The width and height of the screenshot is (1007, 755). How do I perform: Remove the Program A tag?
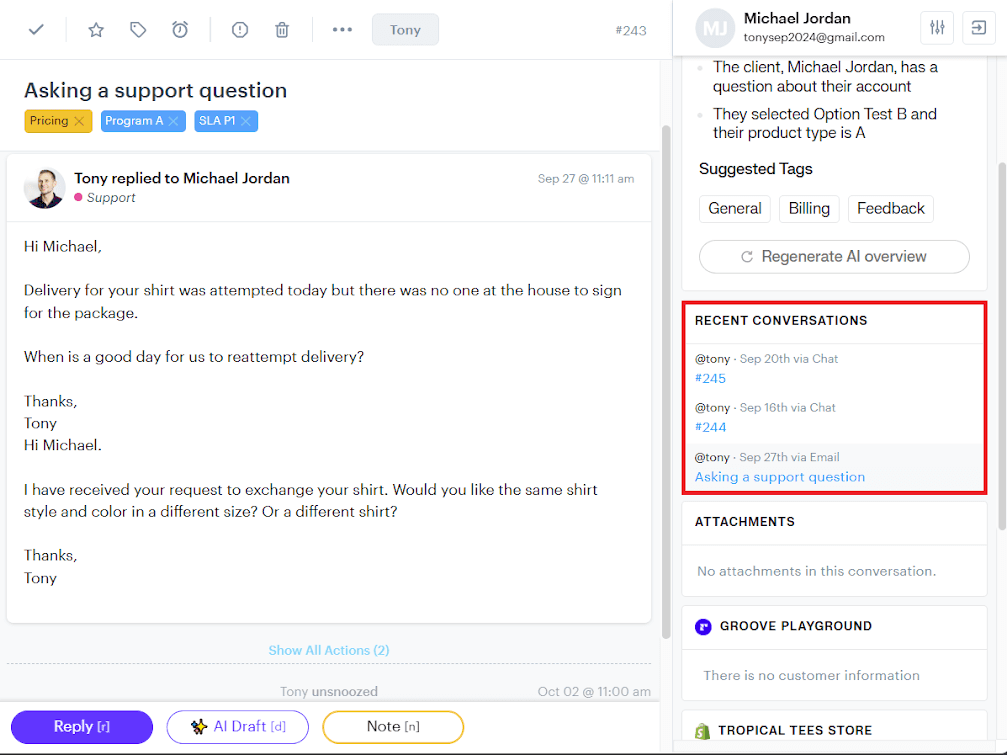point(173,121)
